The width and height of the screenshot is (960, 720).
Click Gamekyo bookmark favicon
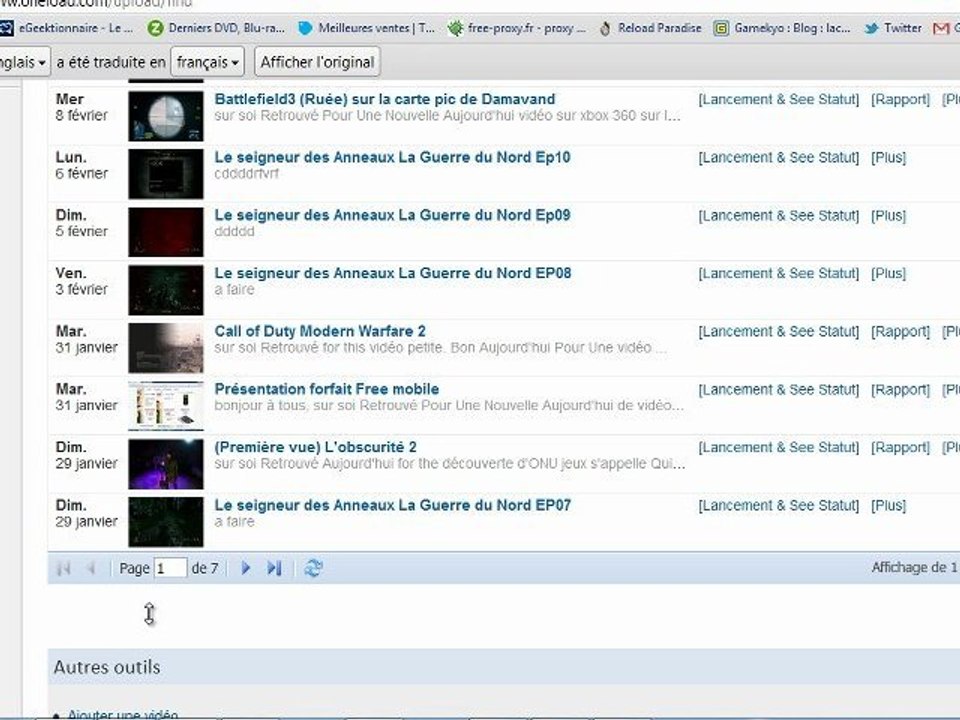click(721, 28)
